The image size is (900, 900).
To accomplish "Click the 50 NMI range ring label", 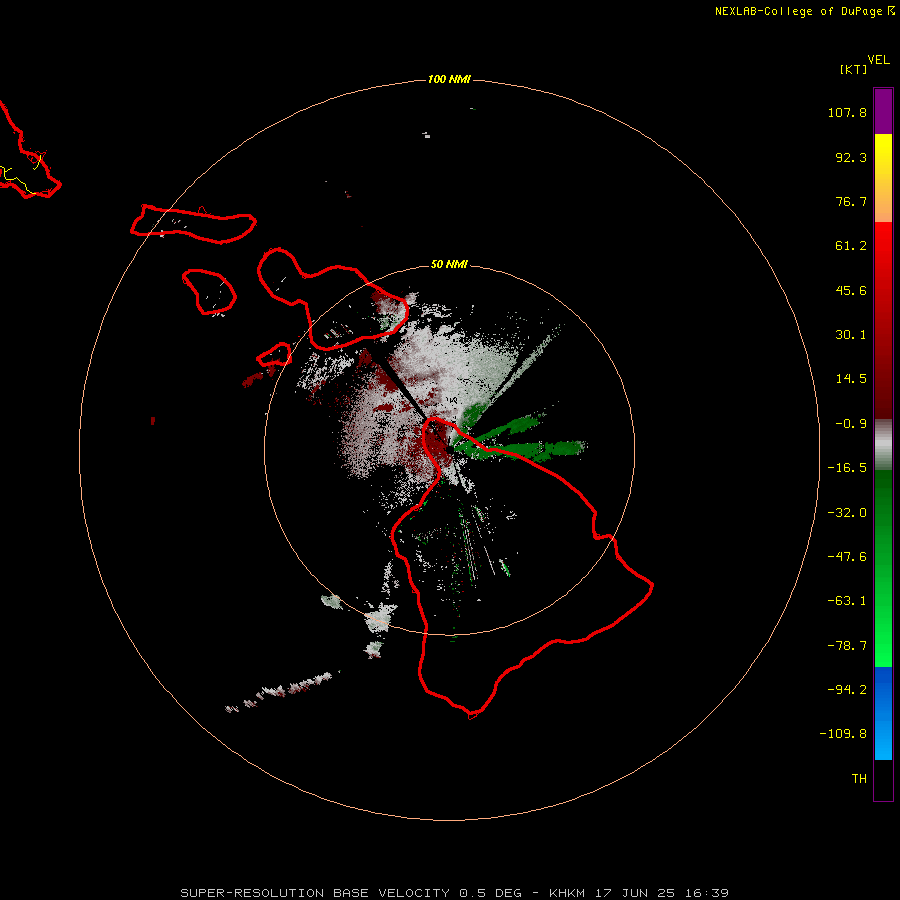I will (x=449, y=264).
